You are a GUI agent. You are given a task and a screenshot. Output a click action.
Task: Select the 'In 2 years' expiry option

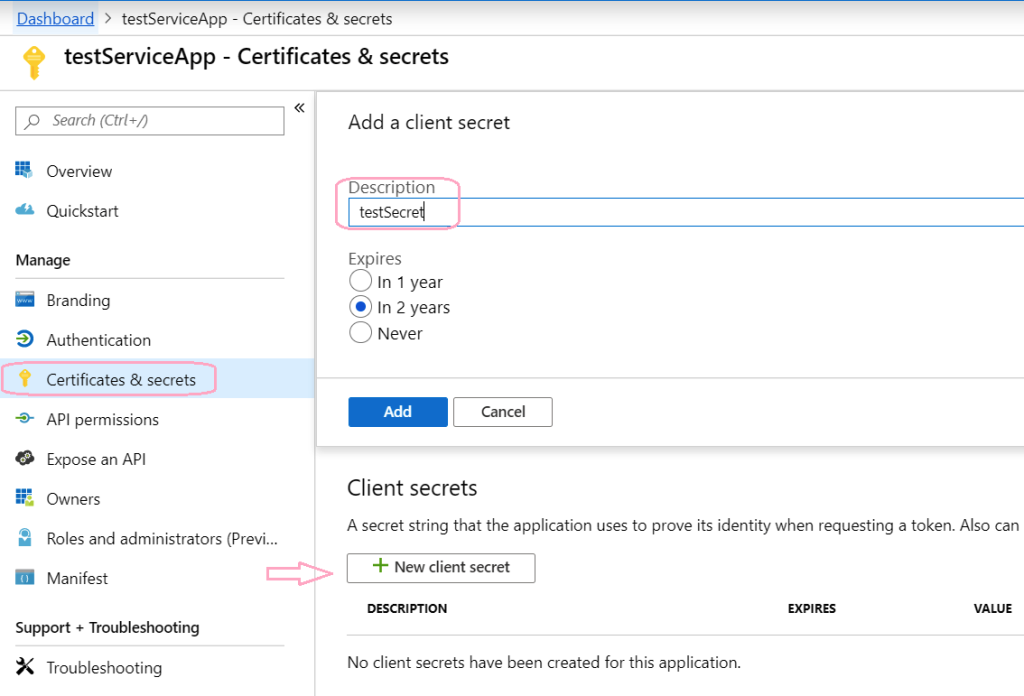(360, 307)
